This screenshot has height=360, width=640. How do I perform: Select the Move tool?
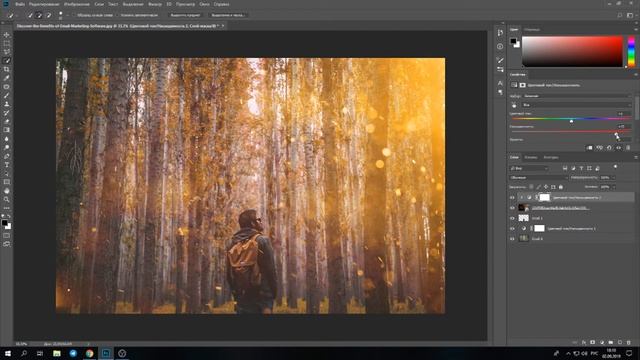[x=7, y=35]
